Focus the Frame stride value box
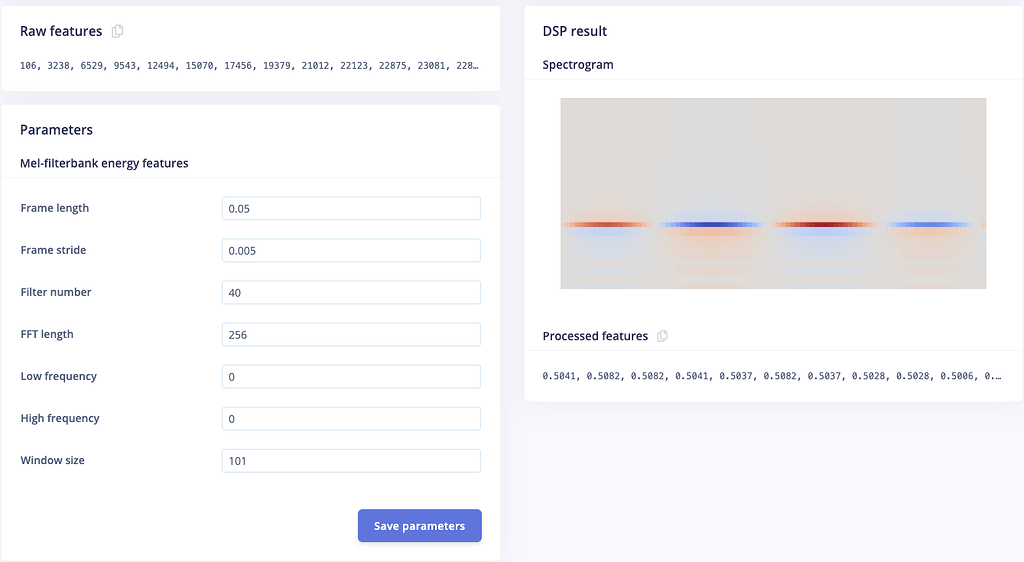Image resolution: width=1024 pixels, height=562 pixels. tap(351, 250)
